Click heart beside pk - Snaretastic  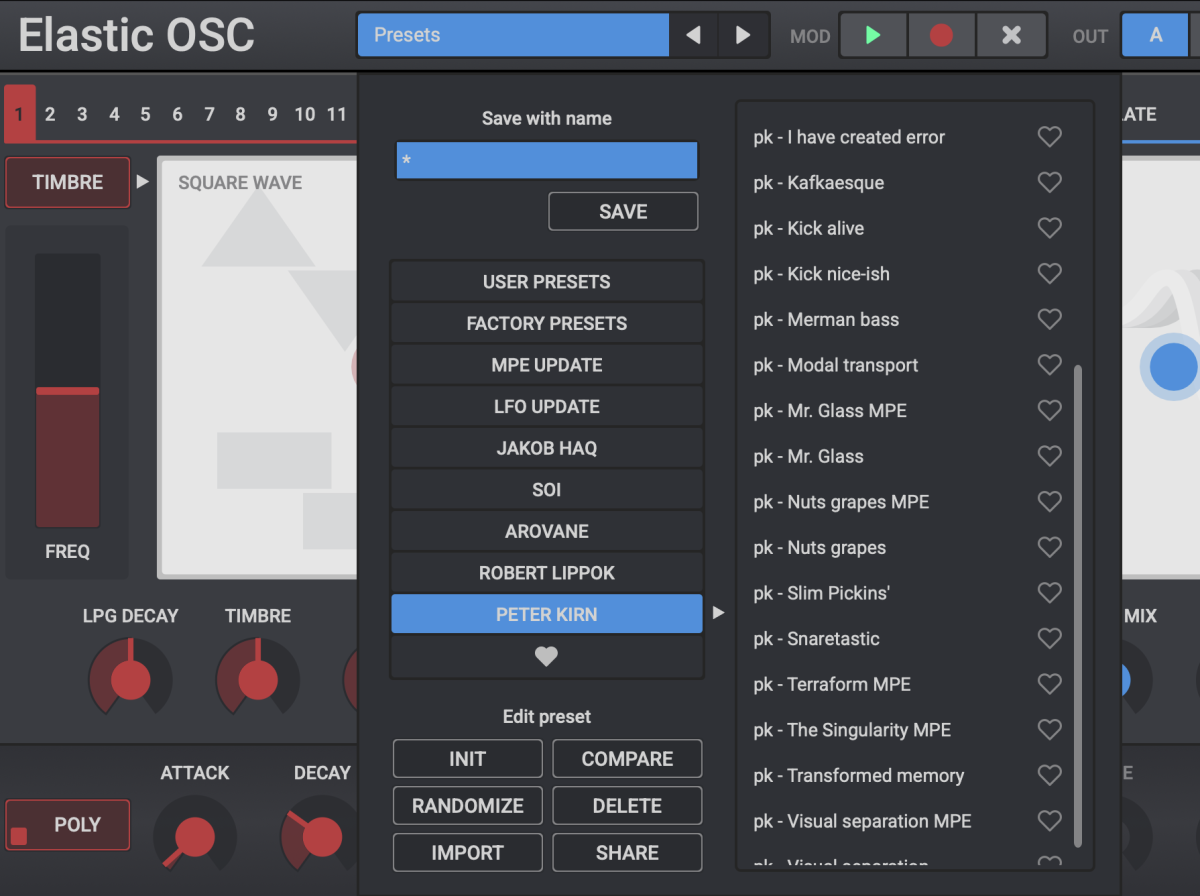tap(1049, 638)
